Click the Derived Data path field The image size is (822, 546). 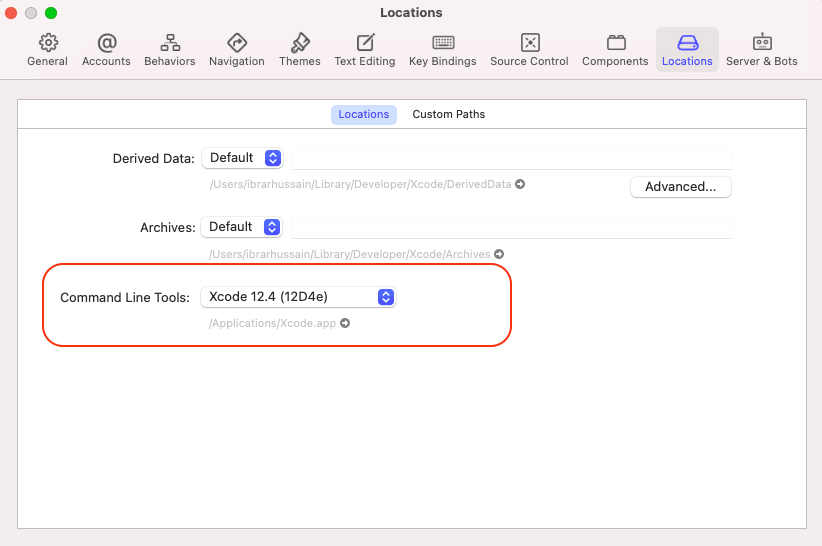(512, 159)
